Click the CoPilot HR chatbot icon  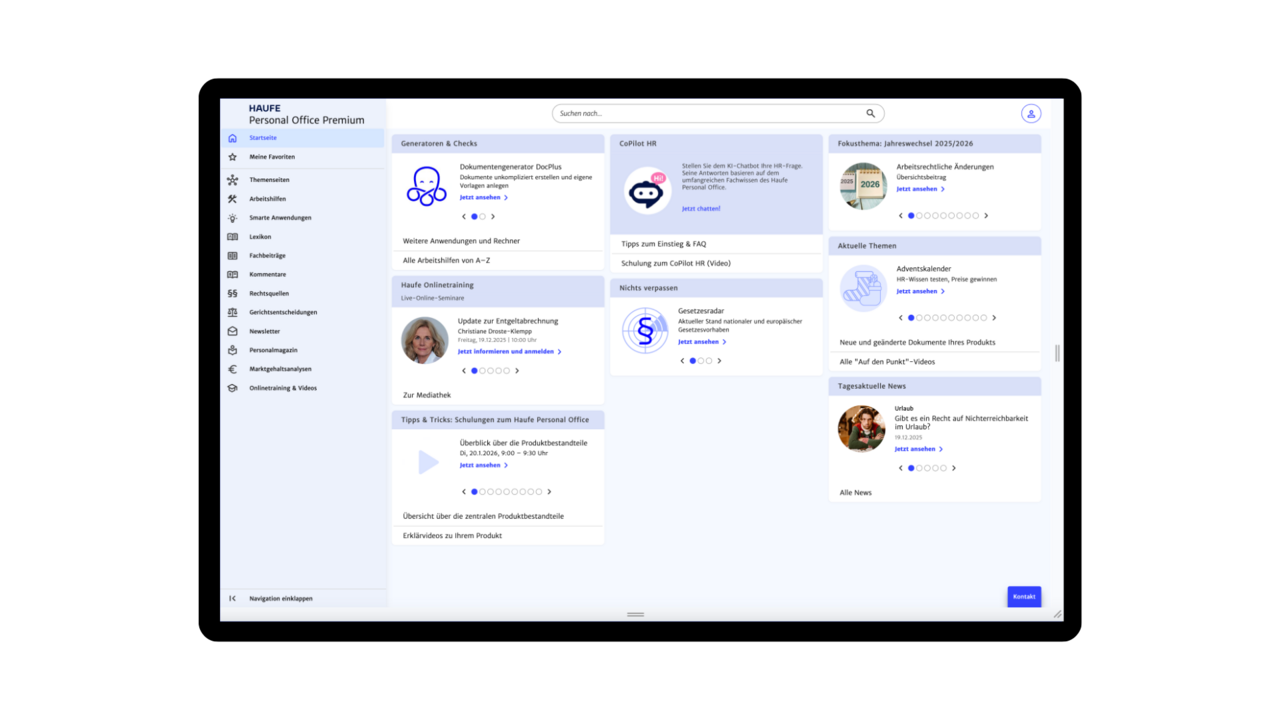pos(647,190)
